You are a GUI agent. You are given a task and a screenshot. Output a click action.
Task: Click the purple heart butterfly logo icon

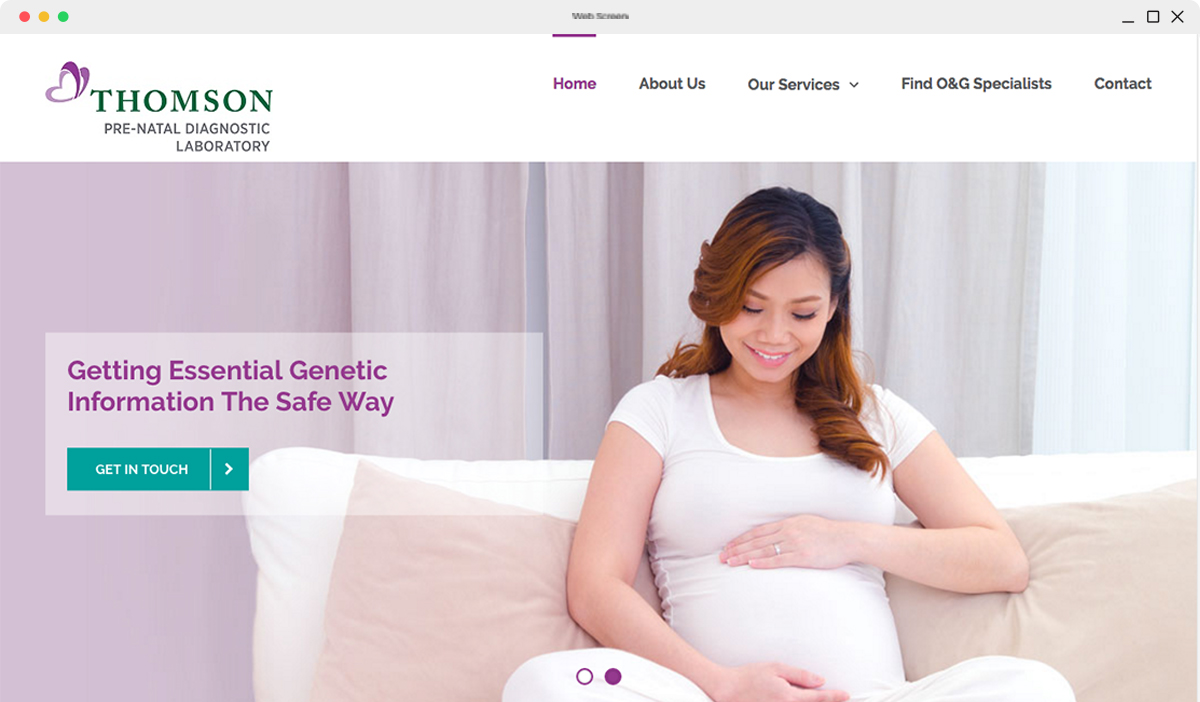pos(67,82)
